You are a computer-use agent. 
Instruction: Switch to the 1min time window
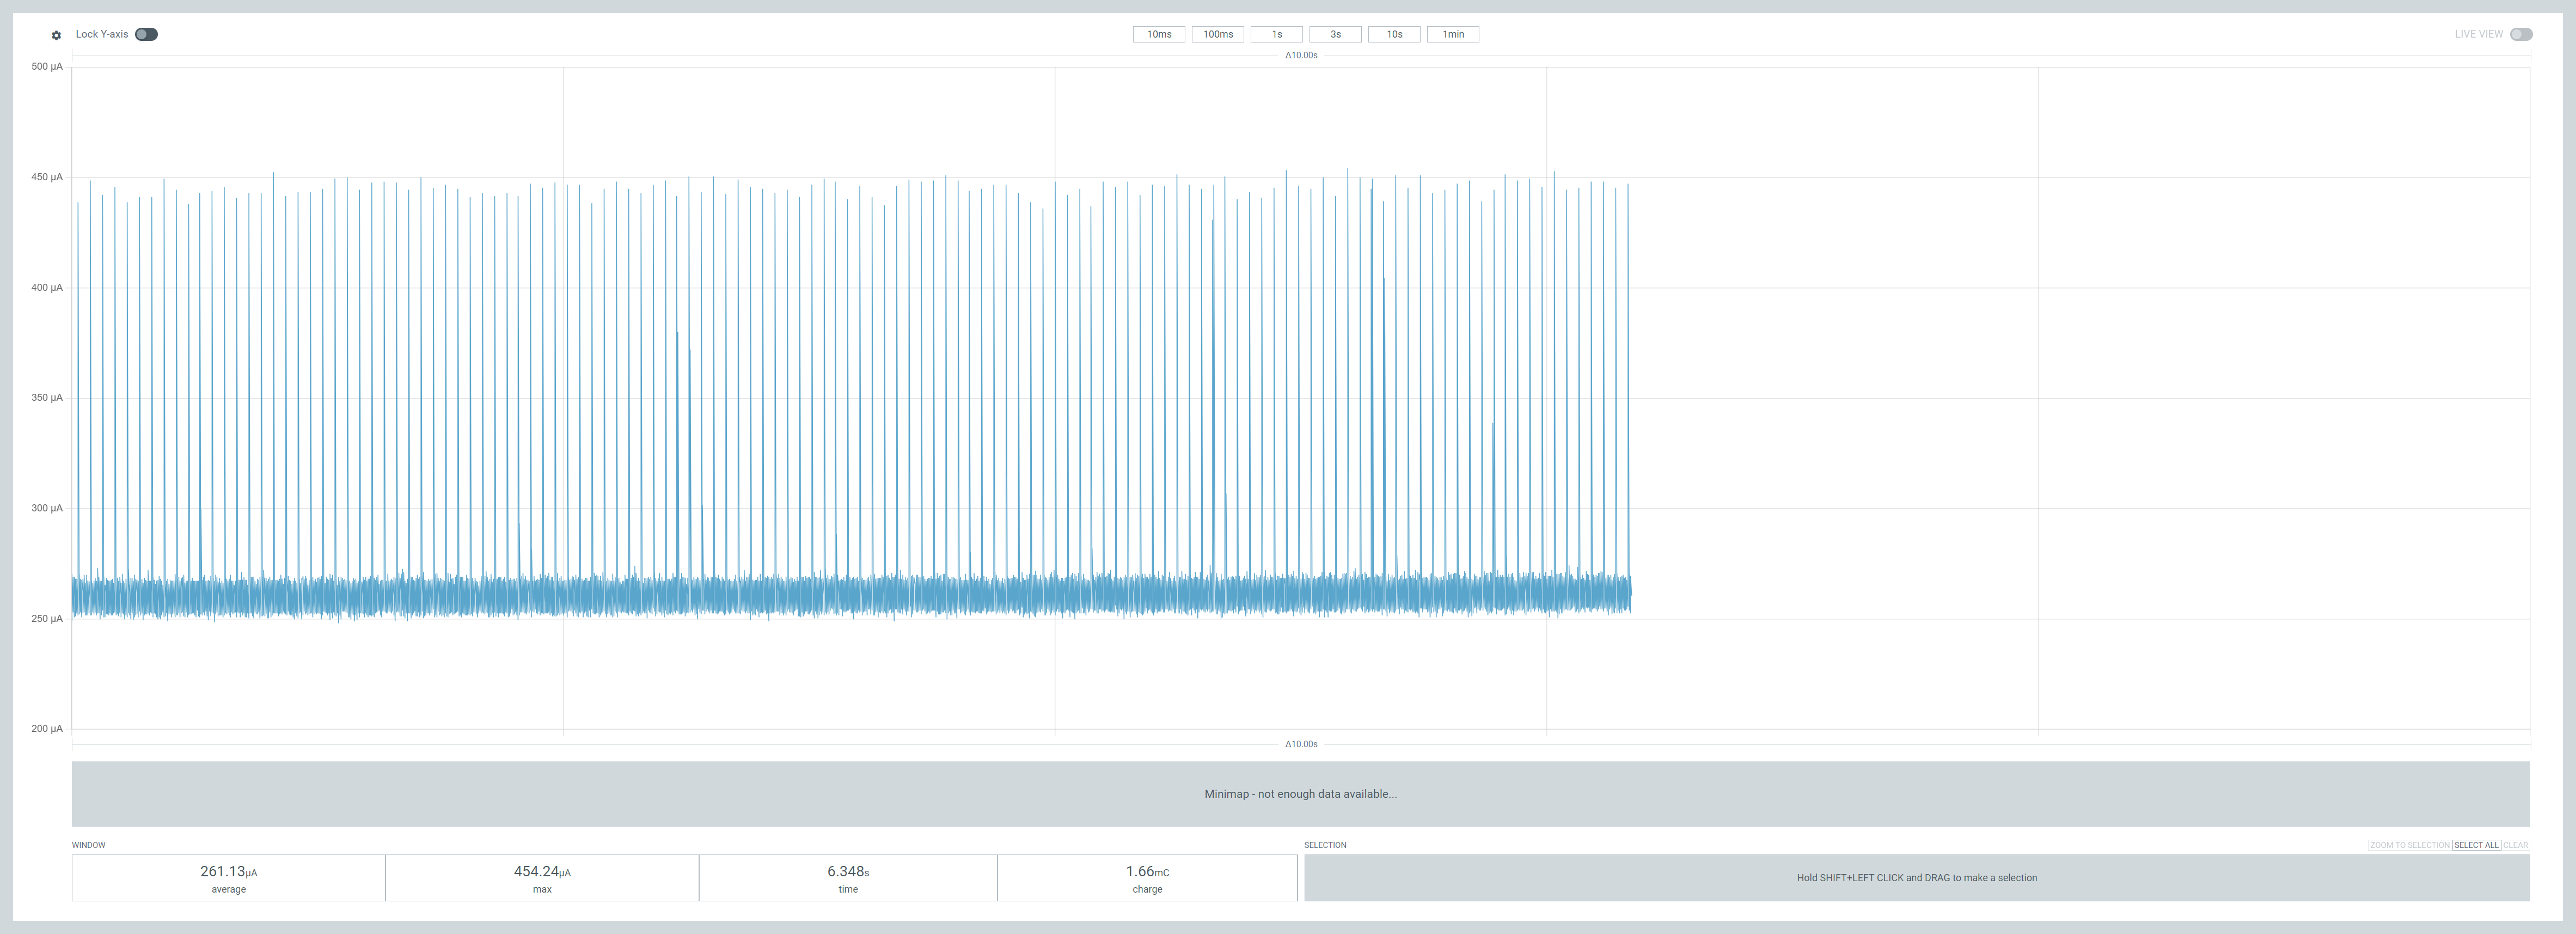[1452, 34]
